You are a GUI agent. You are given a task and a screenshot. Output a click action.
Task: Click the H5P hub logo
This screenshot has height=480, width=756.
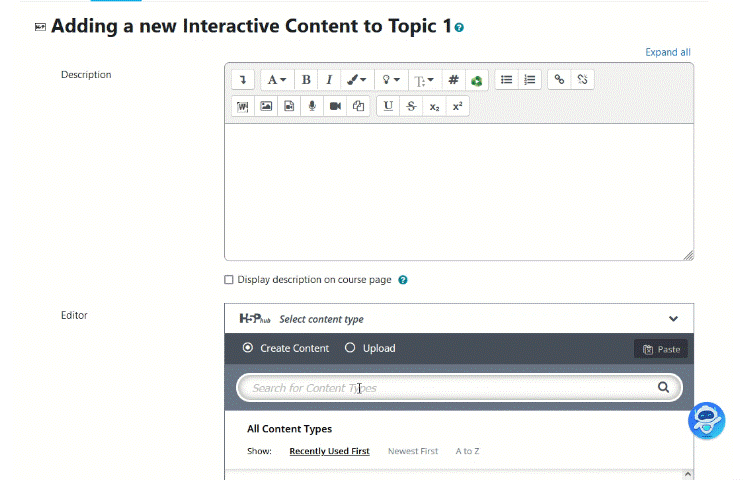pos(255,319)
